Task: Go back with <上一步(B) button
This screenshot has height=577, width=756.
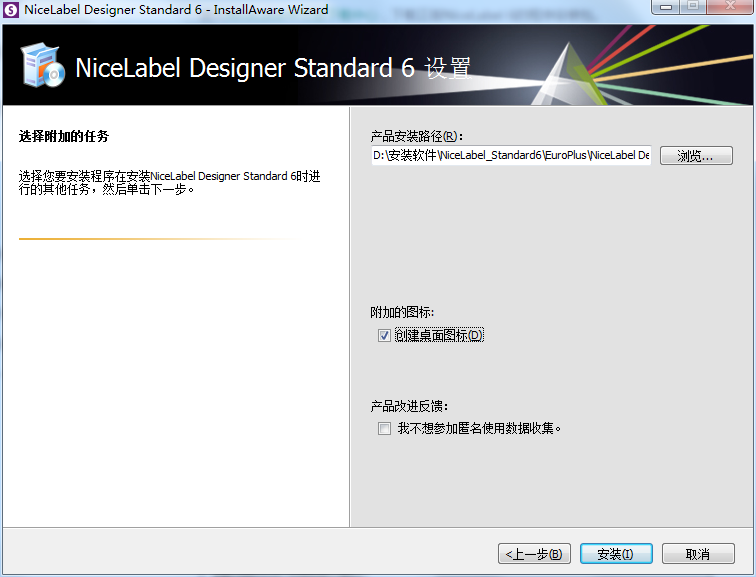Action: (534, 554)
